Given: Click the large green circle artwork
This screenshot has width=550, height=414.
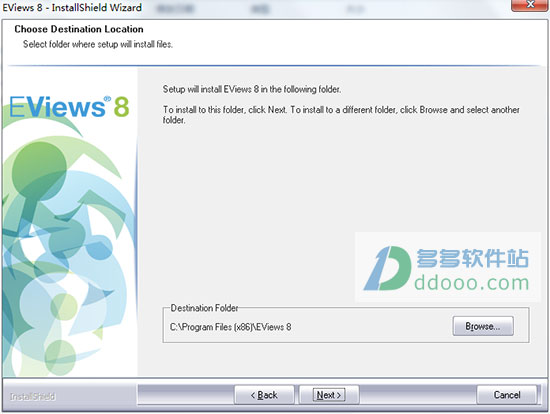Looking at the screenshot, I should pyautogui.click(x=39, y=172).
